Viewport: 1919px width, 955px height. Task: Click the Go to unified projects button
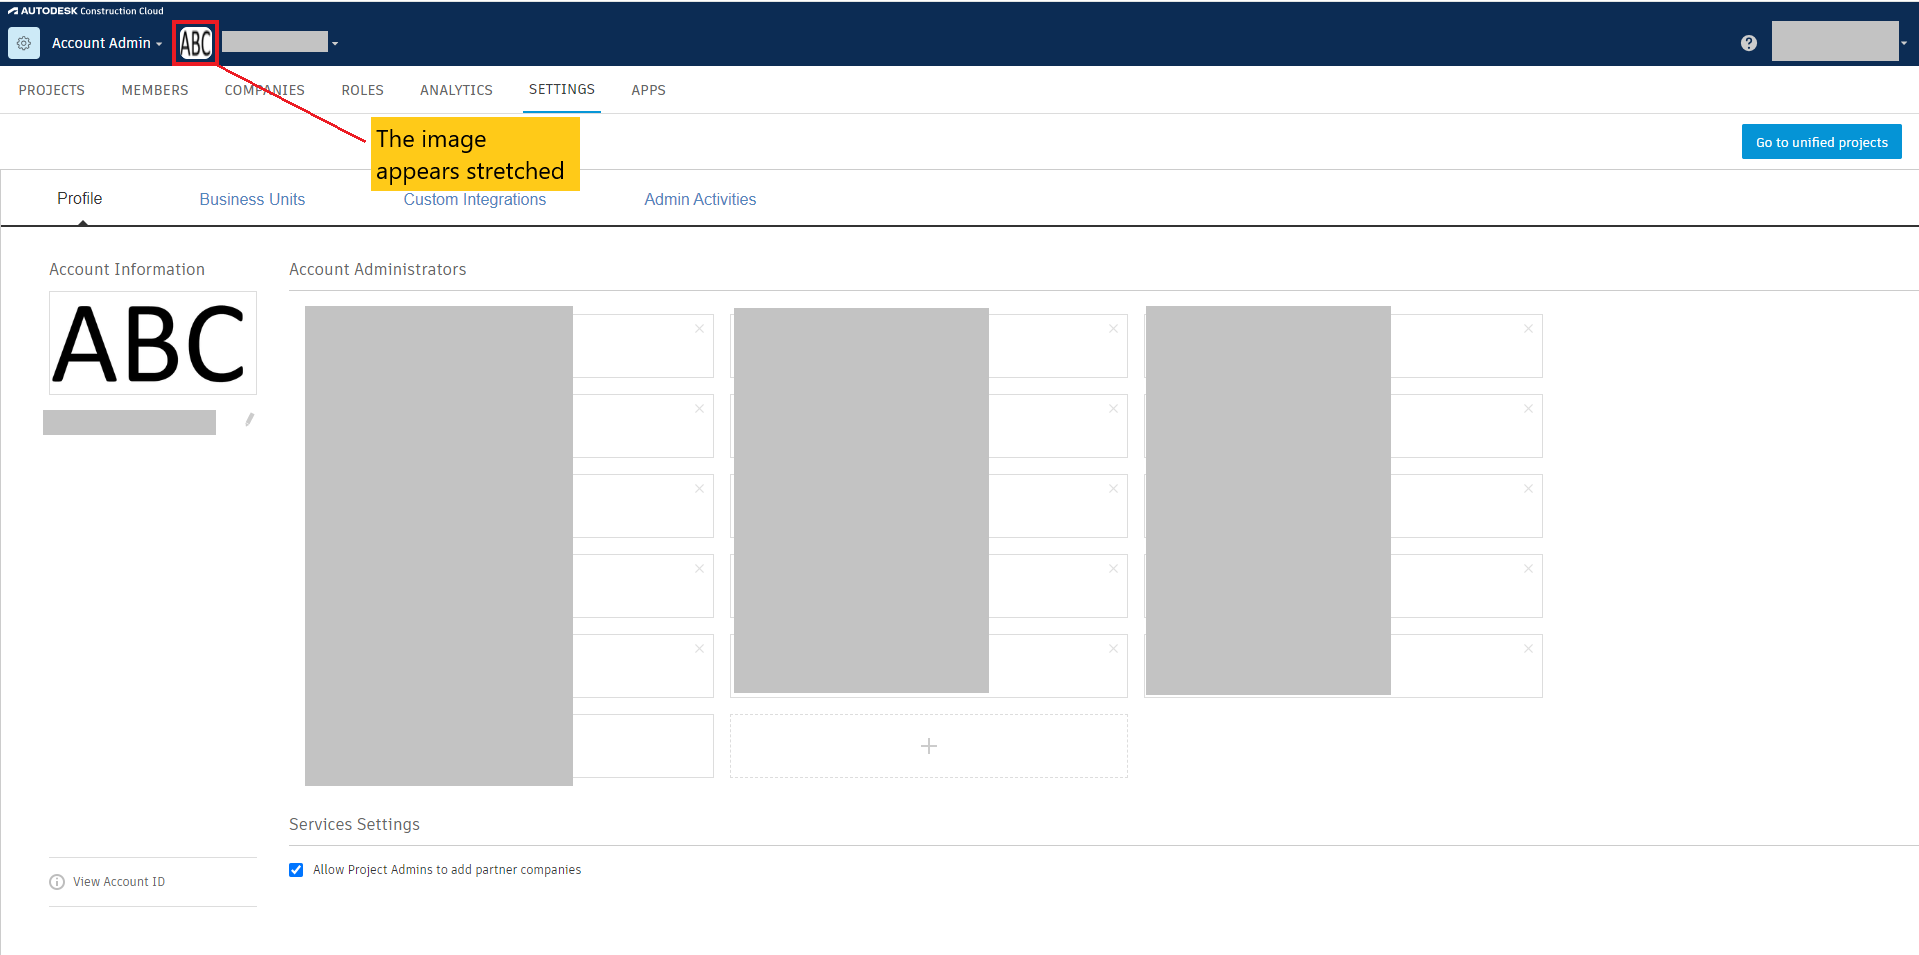pyautogui.click(x=1820, y=141)
